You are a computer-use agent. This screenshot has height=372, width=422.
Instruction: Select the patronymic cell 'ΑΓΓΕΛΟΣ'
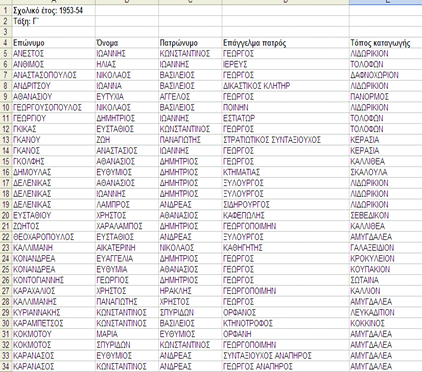pos(190,97)
